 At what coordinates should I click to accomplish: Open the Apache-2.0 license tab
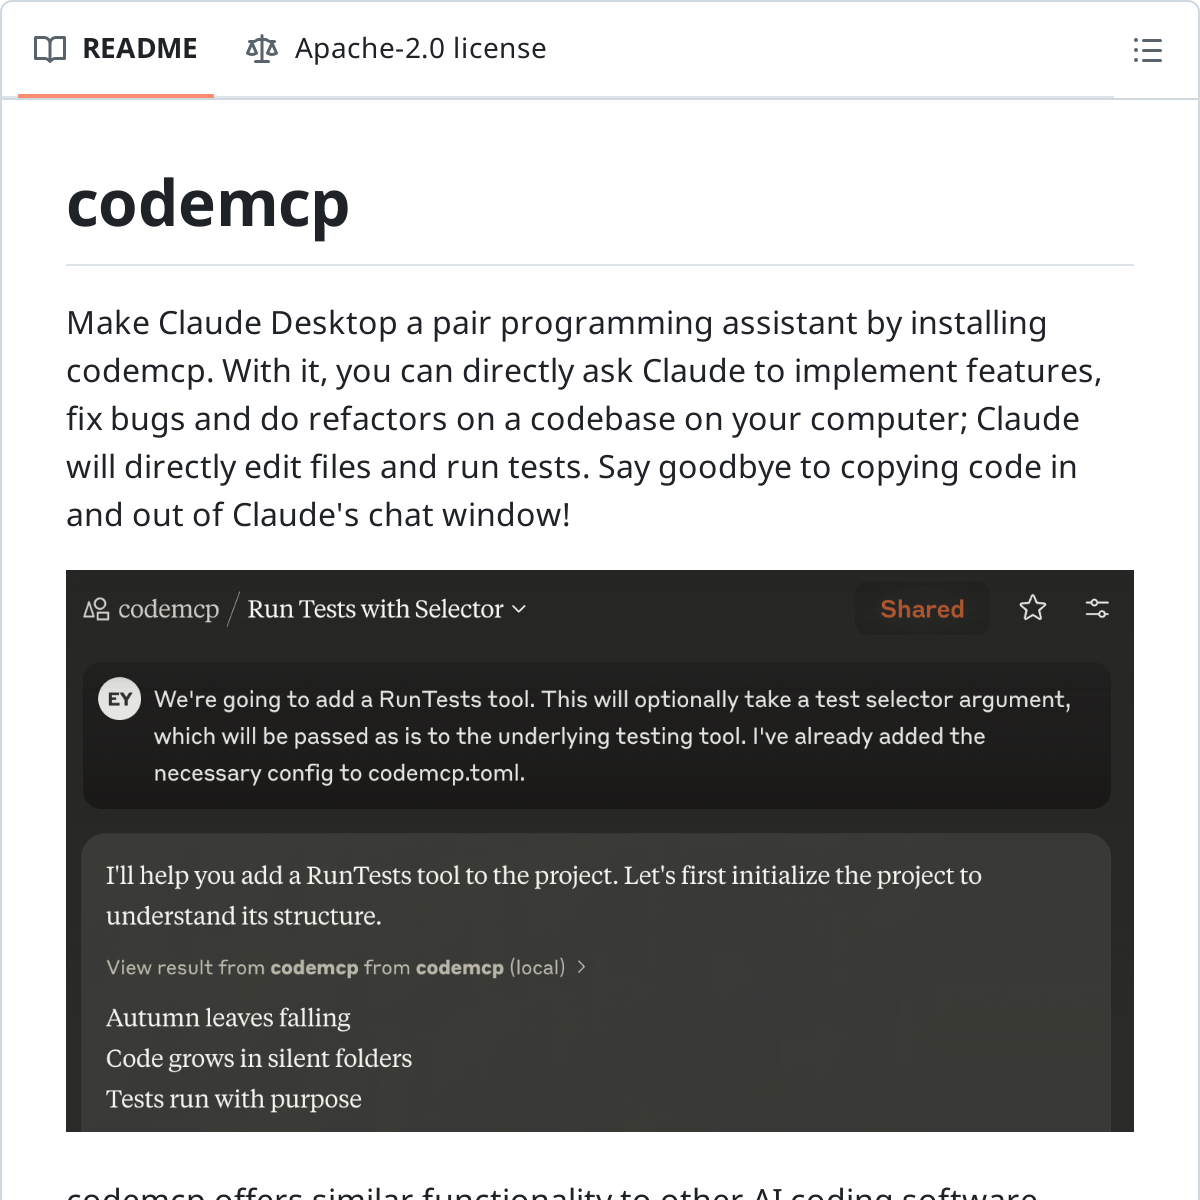[x=420, y=49]
